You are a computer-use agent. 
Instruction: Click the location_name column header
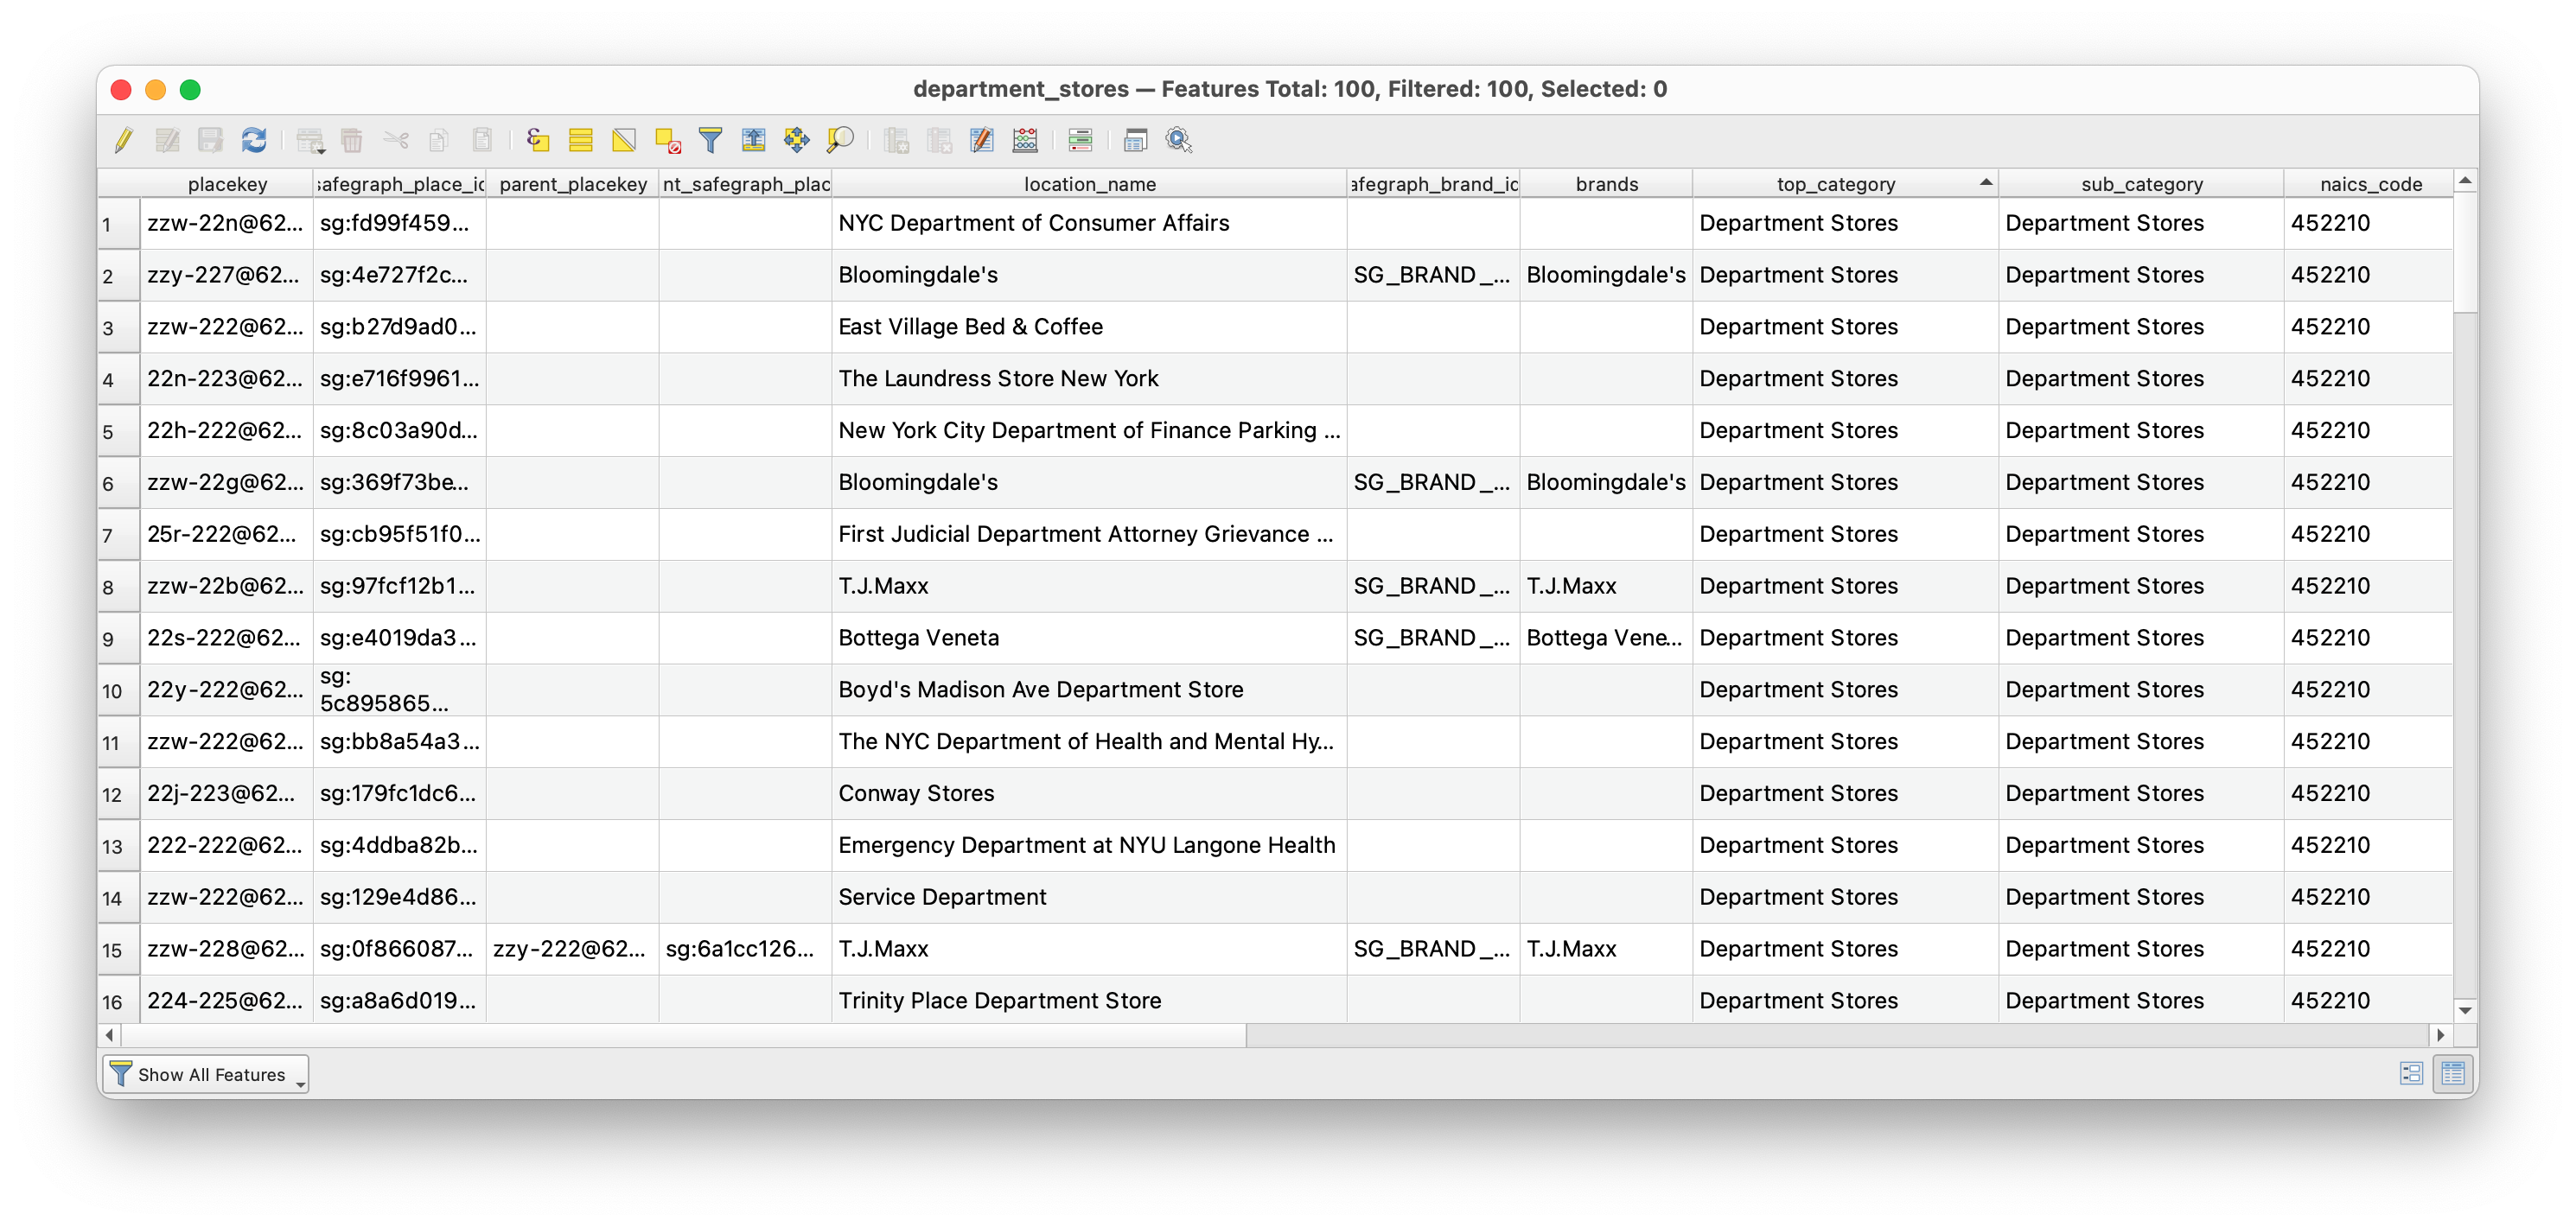(1089, 184)
